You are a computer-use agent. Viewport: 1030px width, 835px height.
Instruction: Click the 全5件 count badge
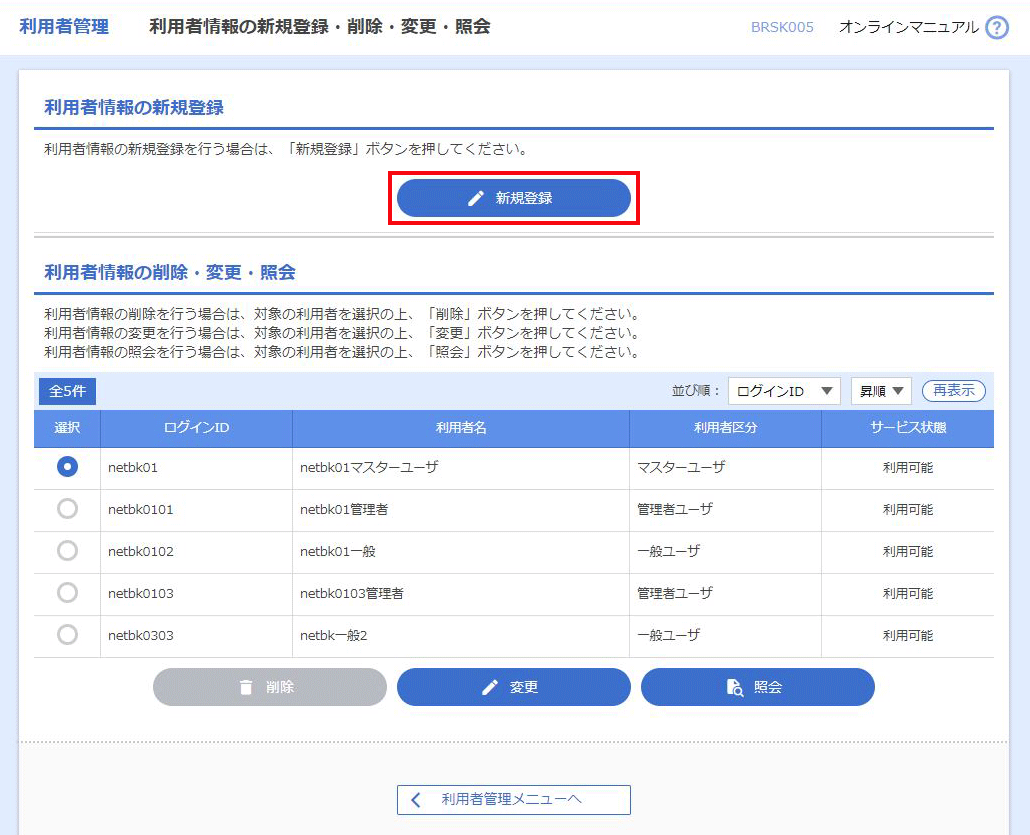pos(67,392)
